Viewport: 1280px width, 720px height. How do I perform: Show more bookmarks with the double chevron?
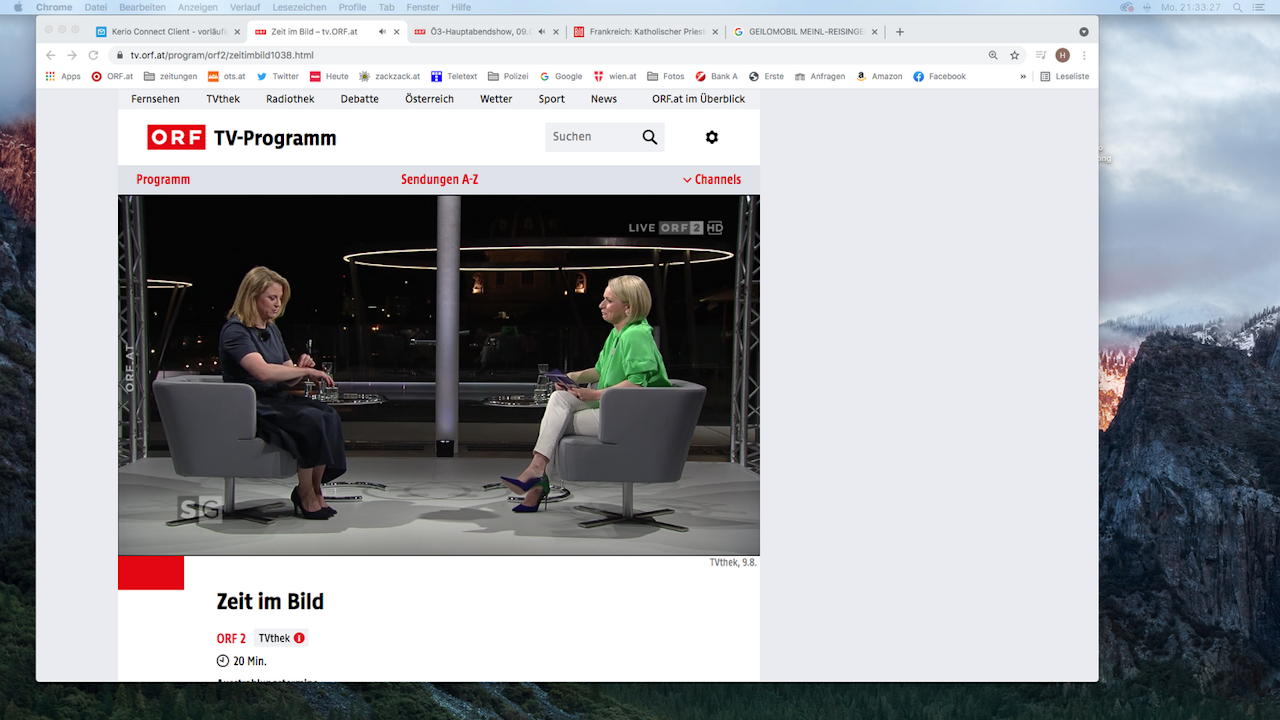click(x=1023, y=76)
